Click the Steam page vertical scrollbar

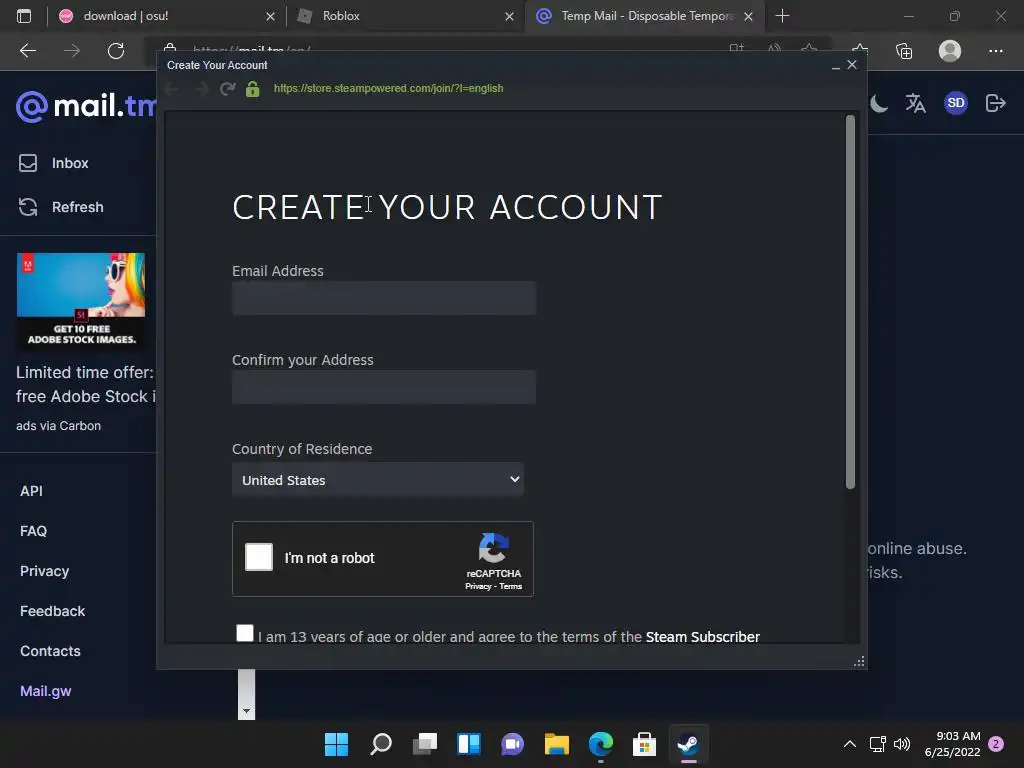(850, 302)
